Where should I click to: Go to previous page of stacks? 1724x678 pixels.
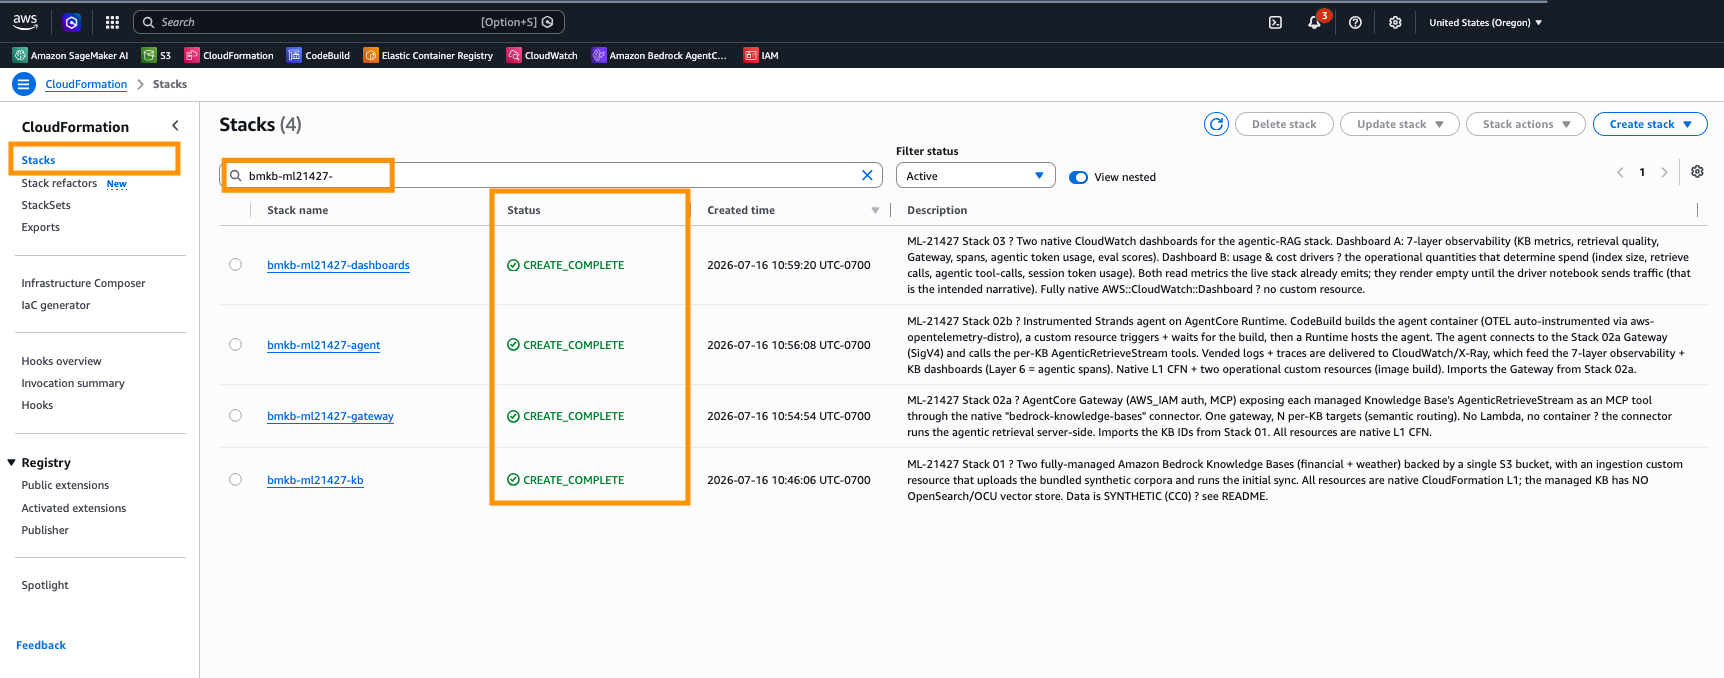(1620, 173)
